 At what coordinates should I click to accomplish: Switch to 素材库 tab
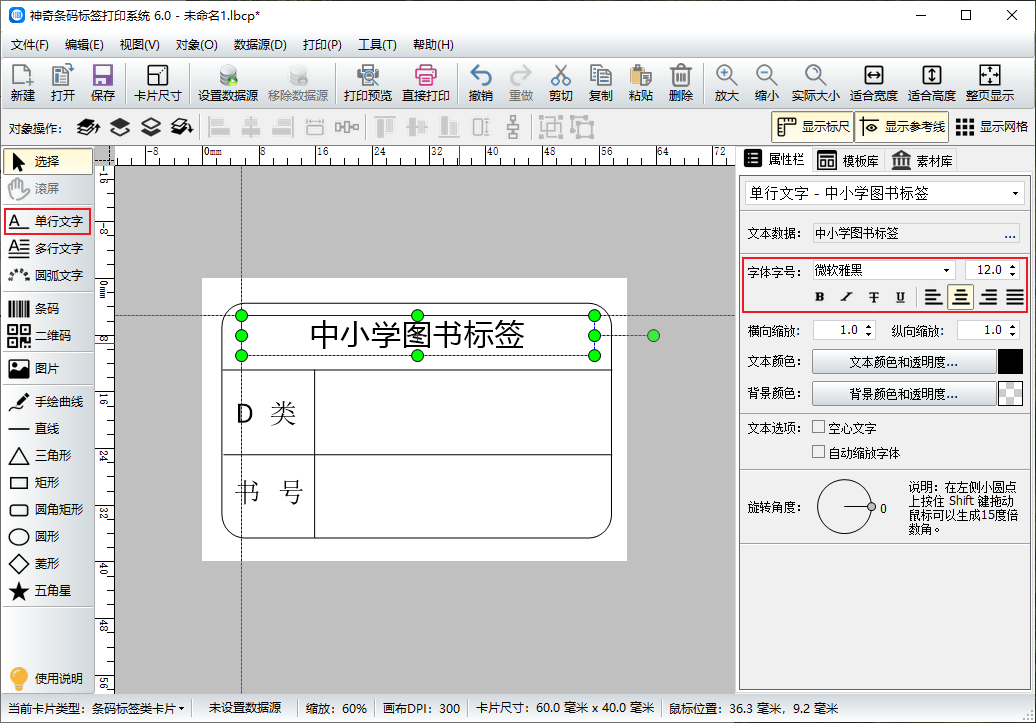(x=922, y=161)
